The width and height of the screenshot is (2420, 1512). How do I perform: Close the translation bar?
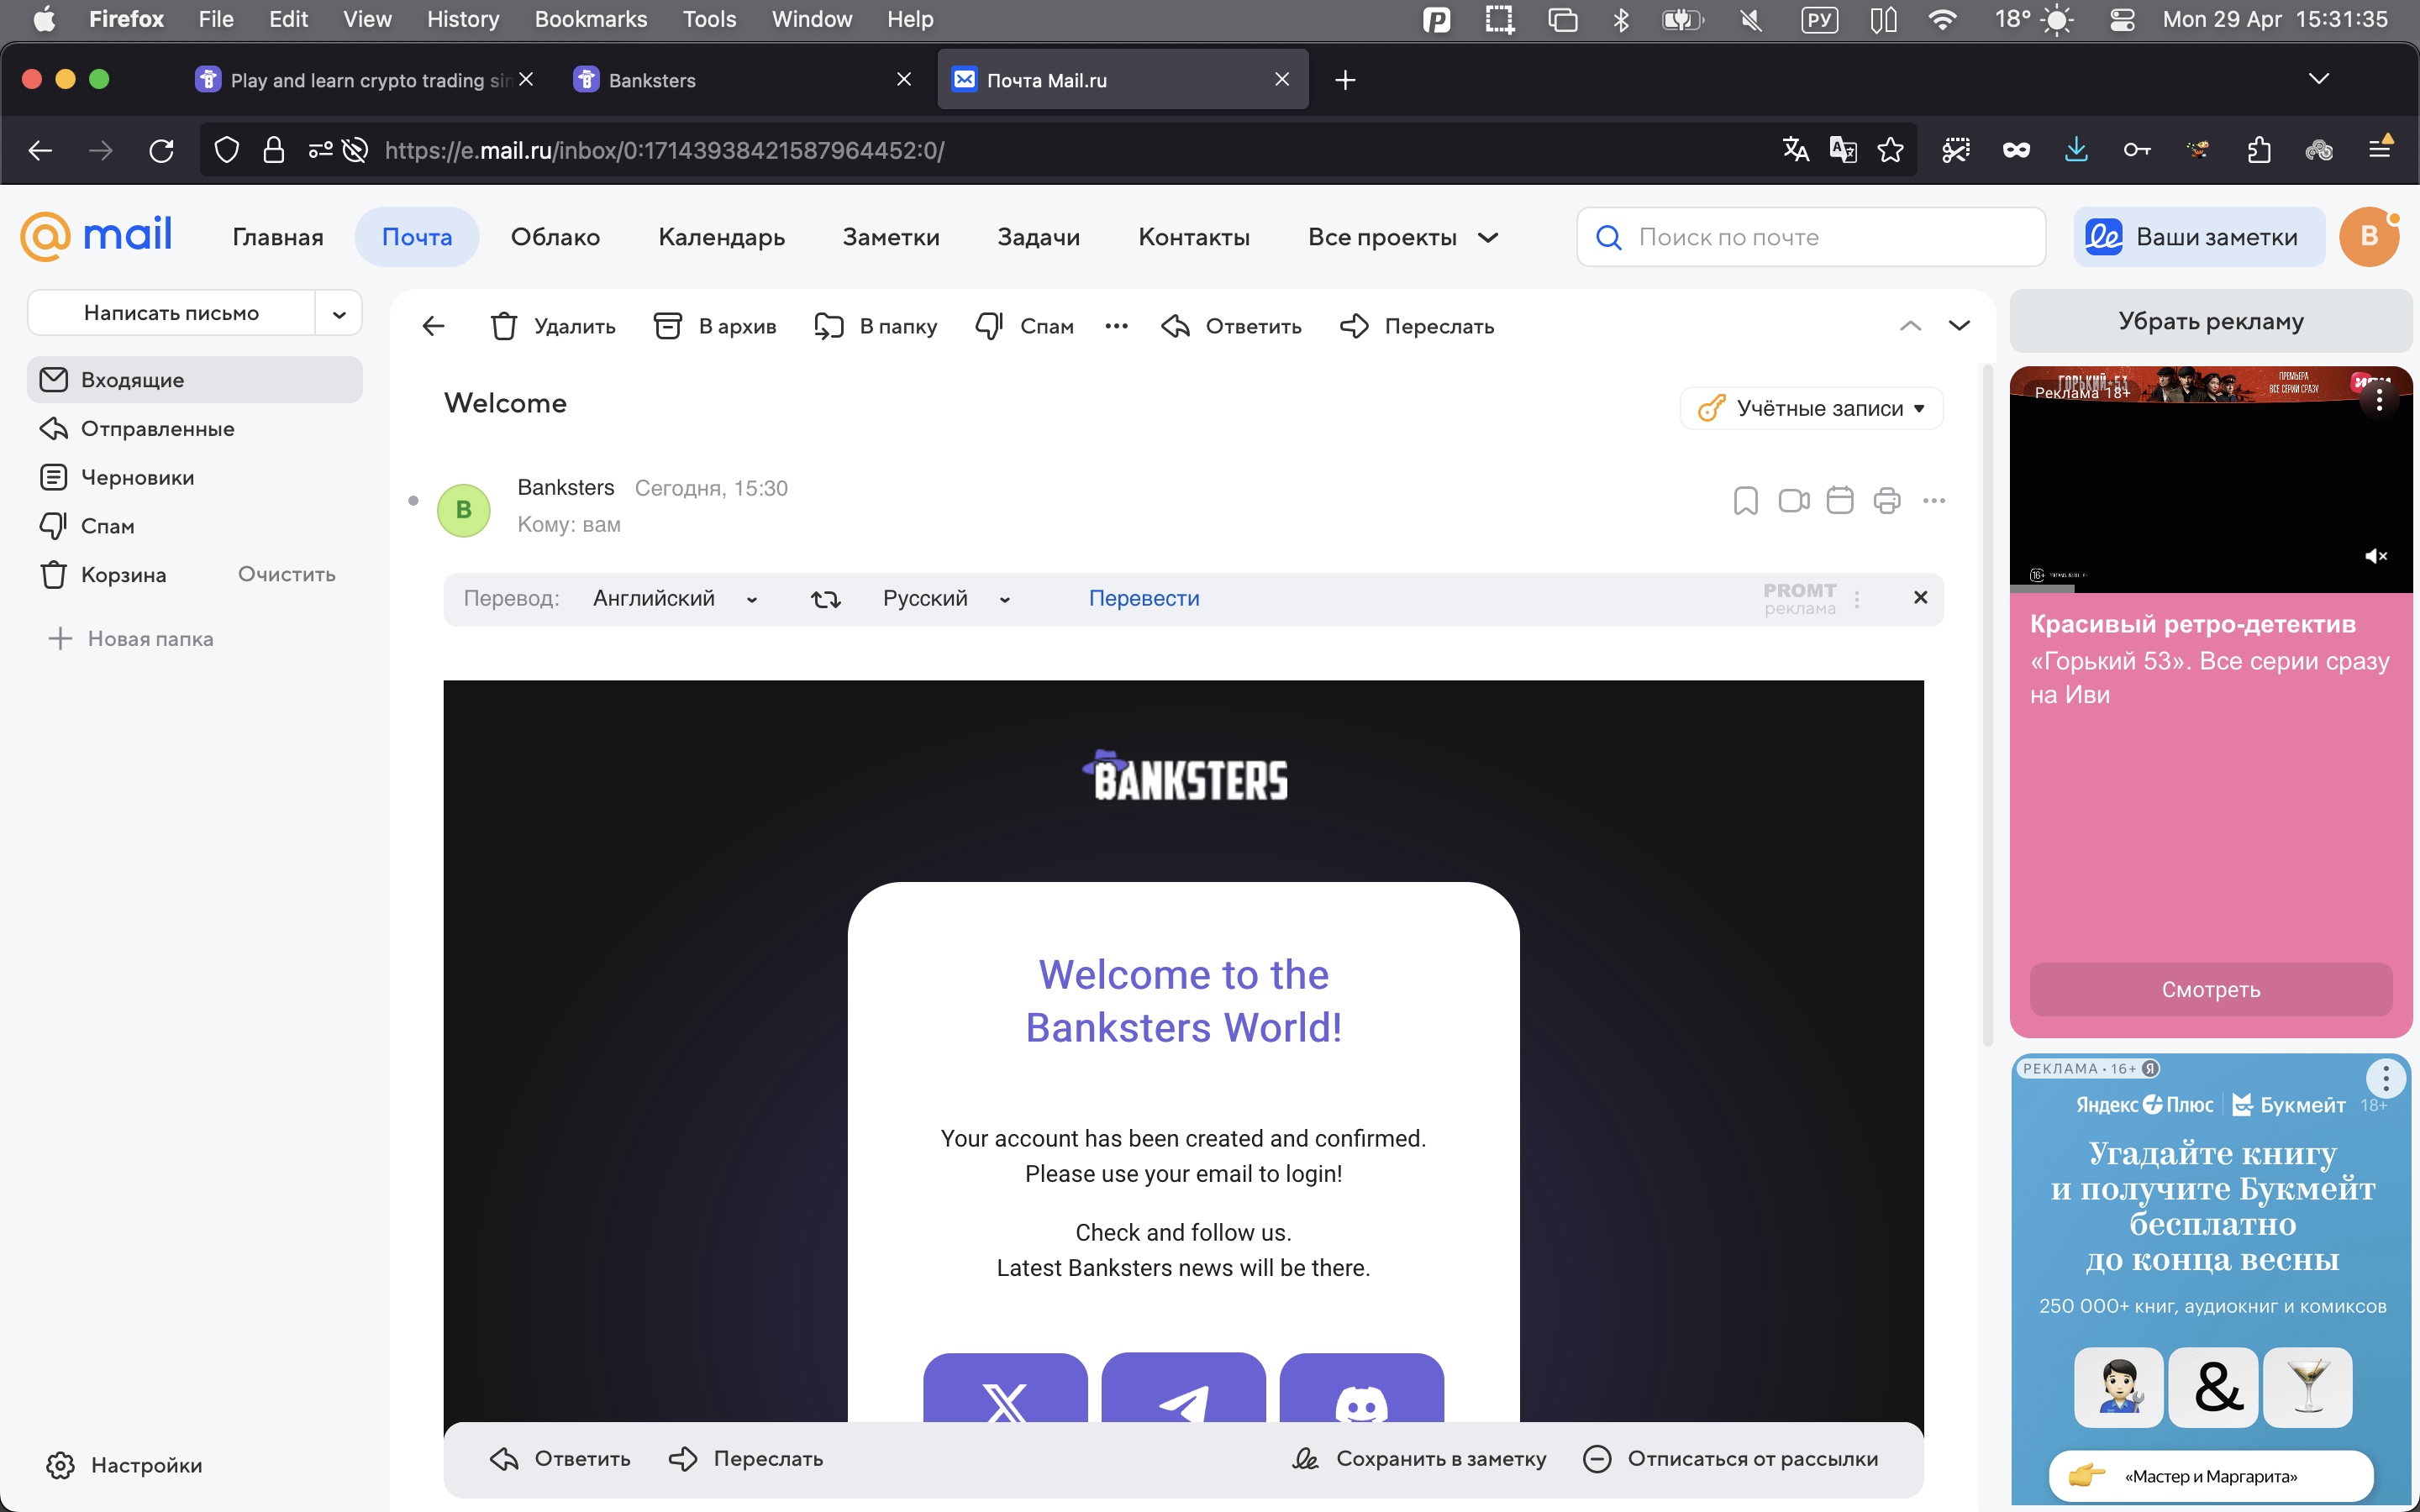click(1920, 597)
